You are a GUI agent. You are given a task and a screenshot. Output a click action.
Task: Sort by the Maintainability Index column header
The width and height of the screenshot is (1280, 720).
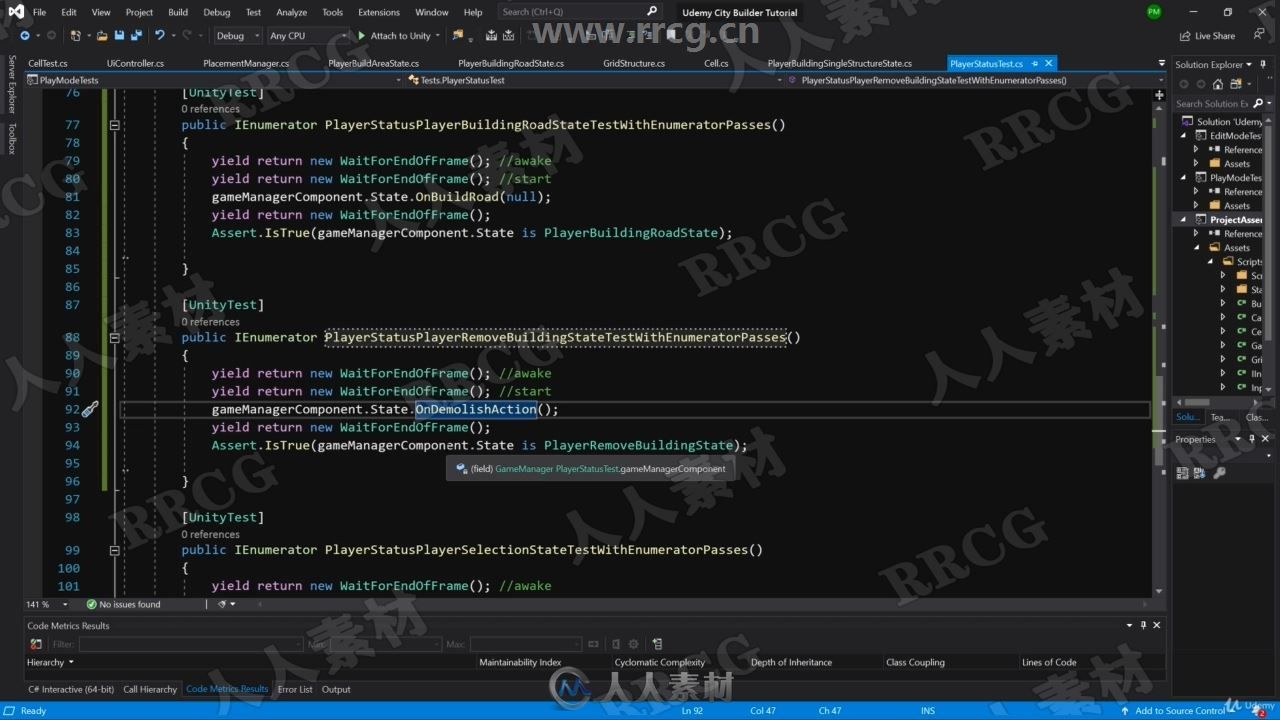520,662
